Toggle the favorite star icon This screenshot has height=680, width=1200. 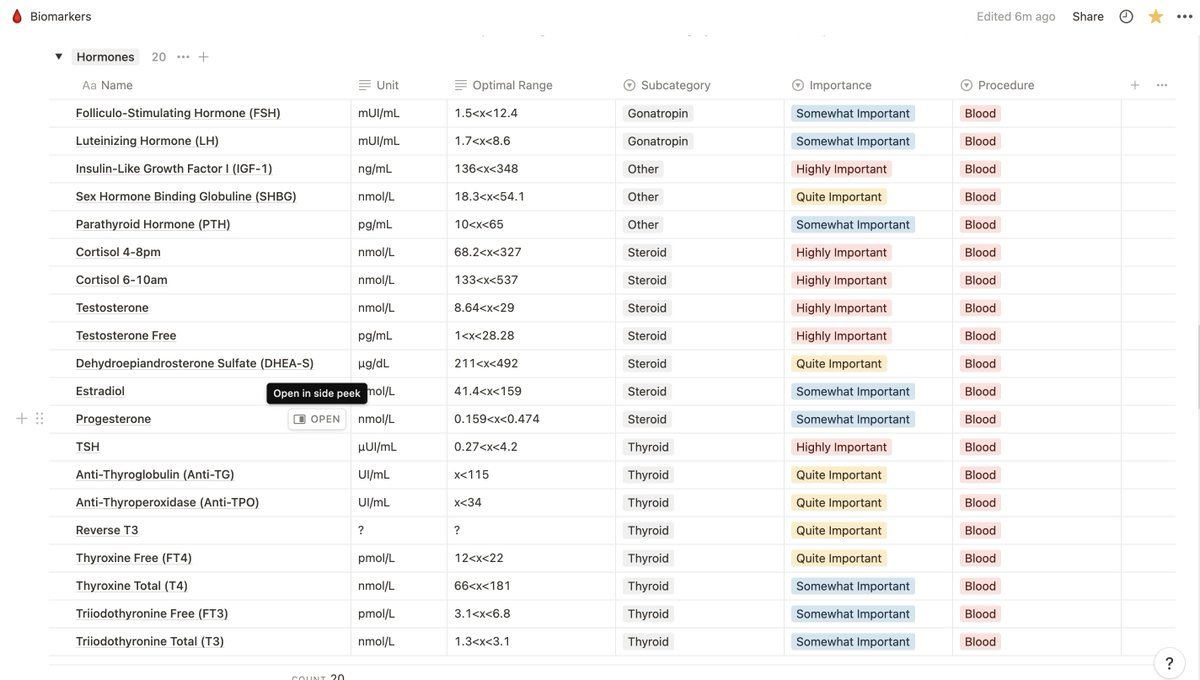tap(1155, 16)
